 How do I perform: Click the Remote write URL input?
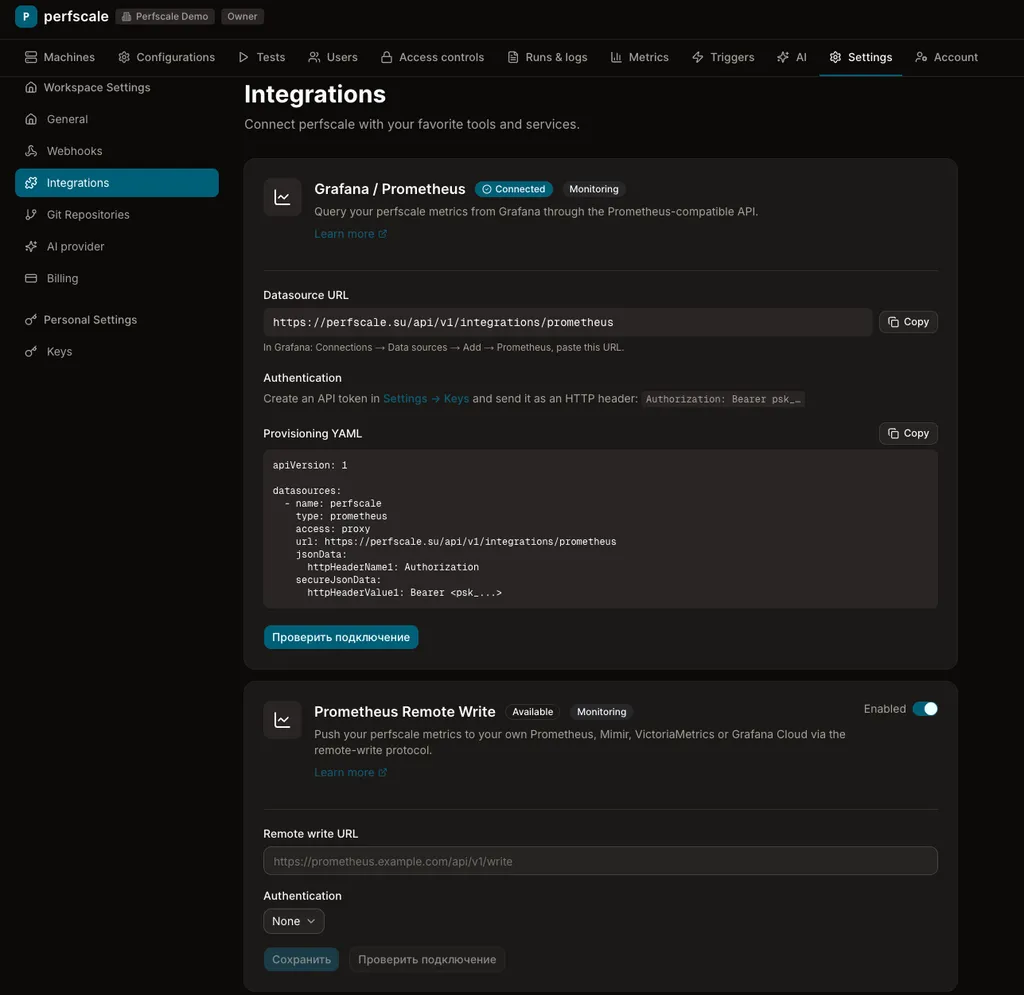click(600, 861)
